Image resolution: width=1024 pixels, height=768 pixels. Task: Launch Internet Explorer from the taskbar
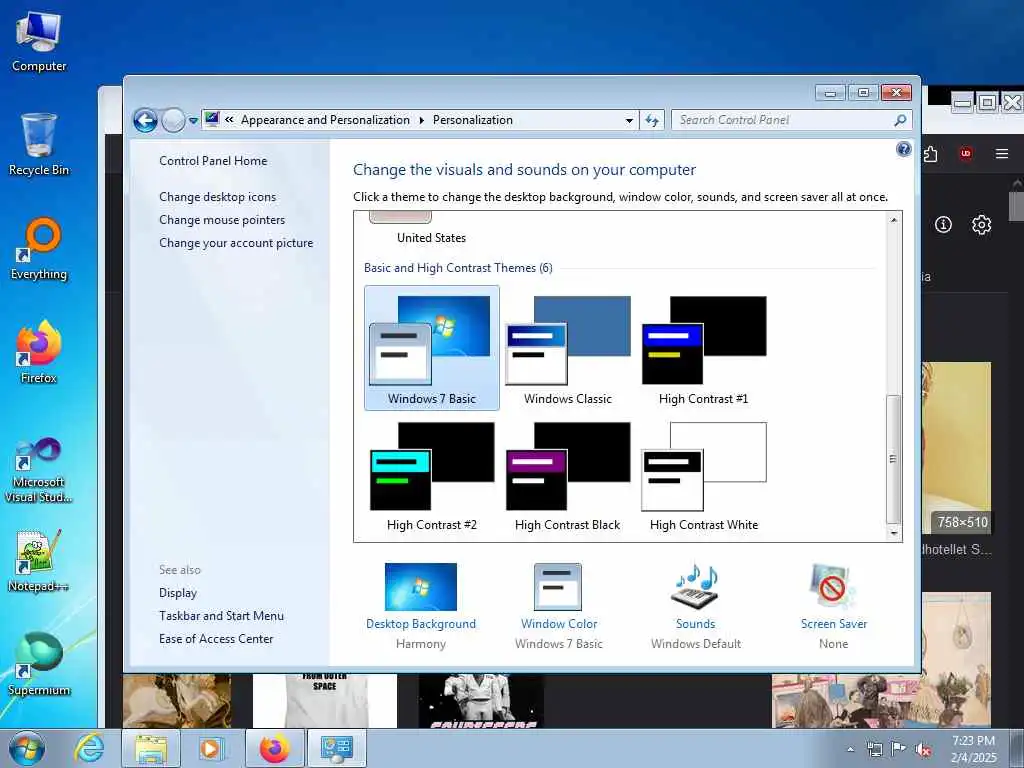point(89,748)
